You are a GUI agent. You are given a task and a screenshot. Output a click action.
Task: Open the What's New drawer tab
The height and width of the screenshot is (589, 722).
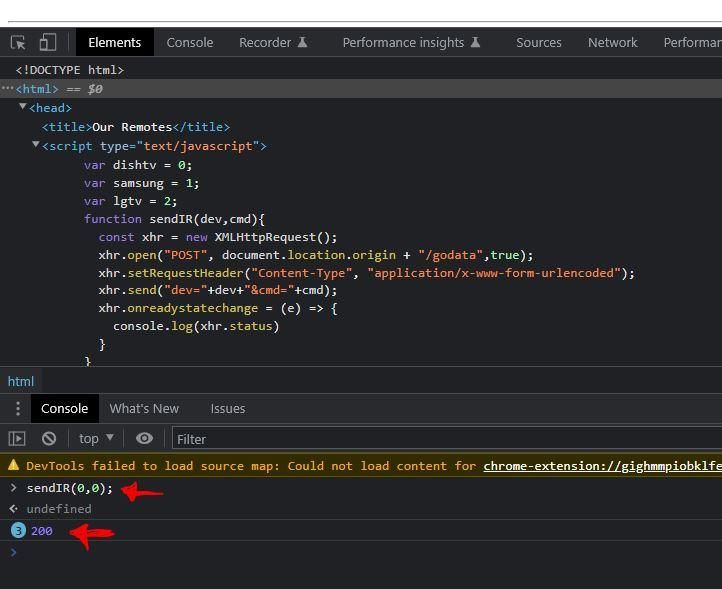pyautogui.click(x=144, y=408)
